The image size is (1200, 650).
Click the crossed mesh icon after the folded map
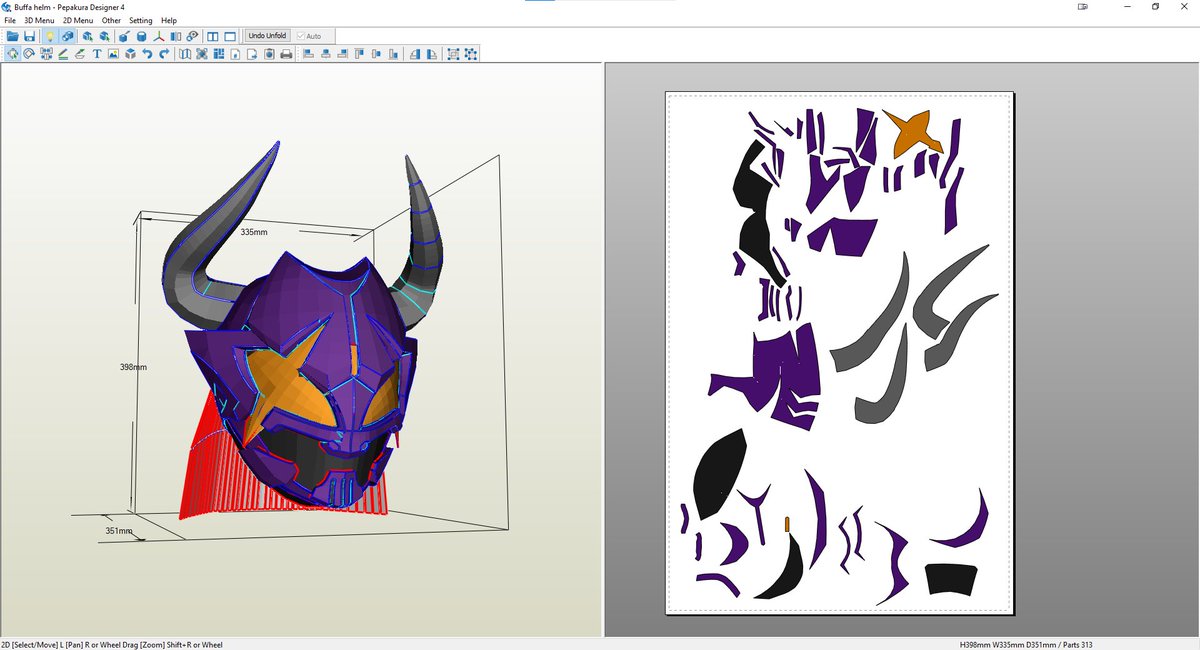201,53
